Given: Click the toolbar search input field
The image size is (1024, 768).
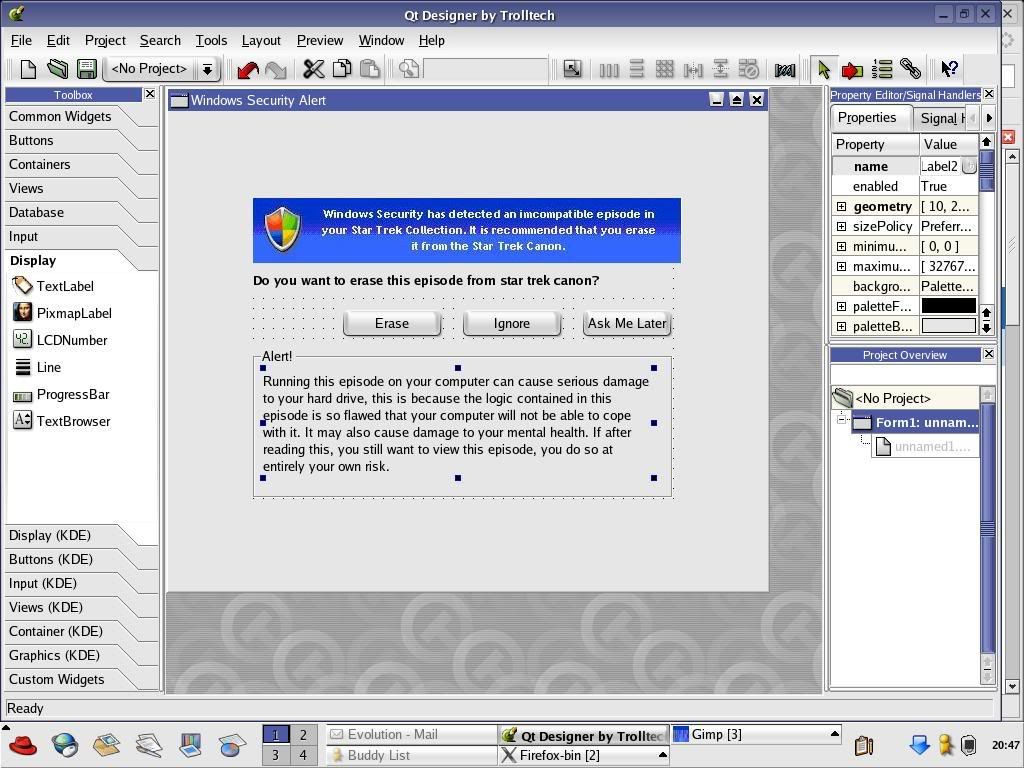Looking at the screenshot, I should click(485, 69).
